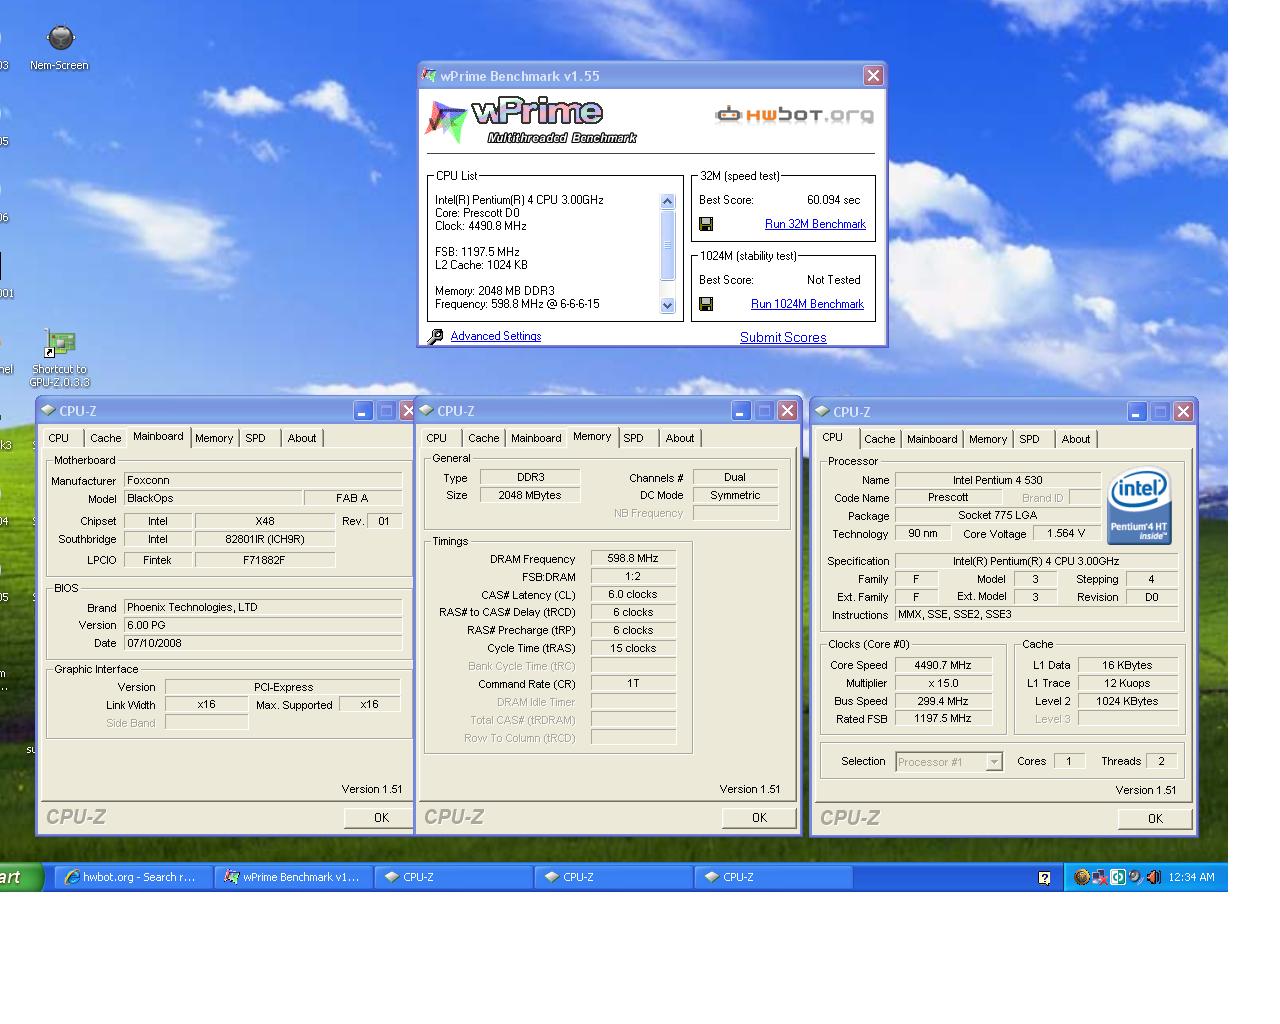This screenshot has height=1024, width=1280.
Task: Open About tab in the middle CPU-Z window
Action: [x=680, y=439]
